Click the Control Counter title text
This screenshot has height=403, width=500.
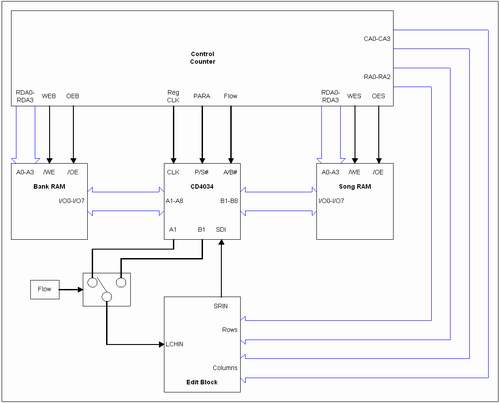pos(202,58)
